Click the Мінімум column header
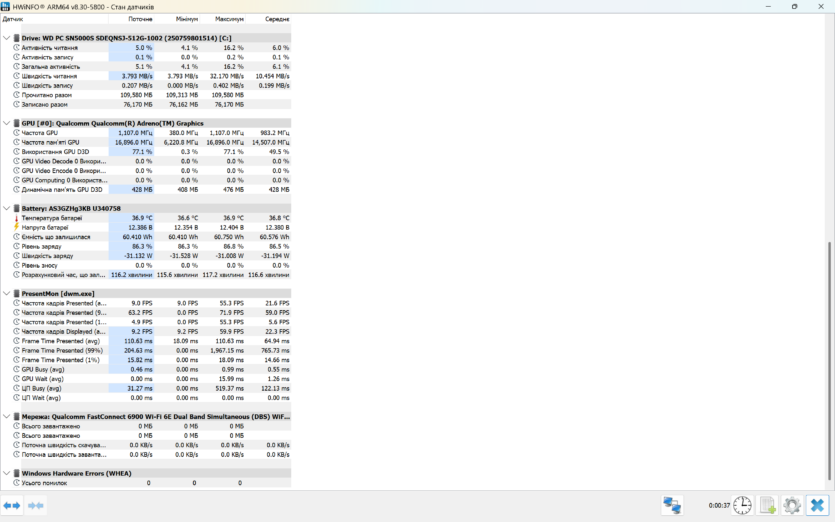Viewport: 835px width, 522px height. [x=177, y=19]
